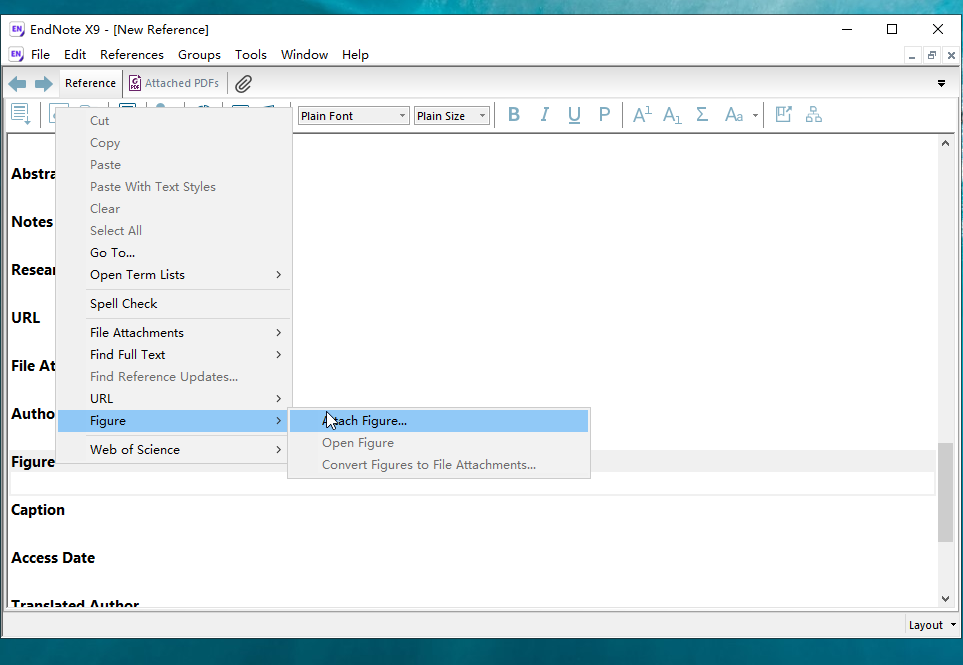Open Change Case dropdown arrow
The height and width of the screenshot is (665, 963).
click(755, 115)
